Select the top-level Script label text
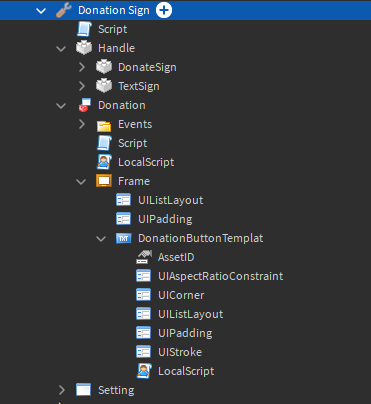371x404 pixels. (x=112, y=29)
